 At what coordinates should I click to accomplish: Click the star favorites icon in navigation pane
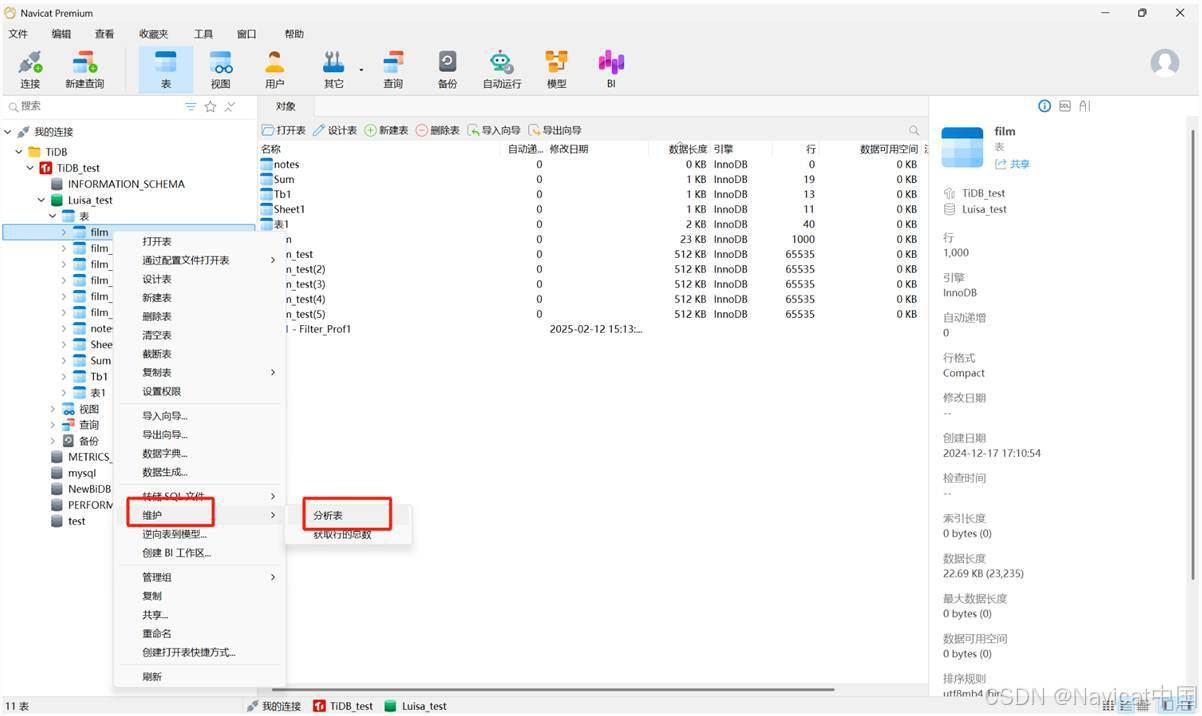tap(210, 106)
